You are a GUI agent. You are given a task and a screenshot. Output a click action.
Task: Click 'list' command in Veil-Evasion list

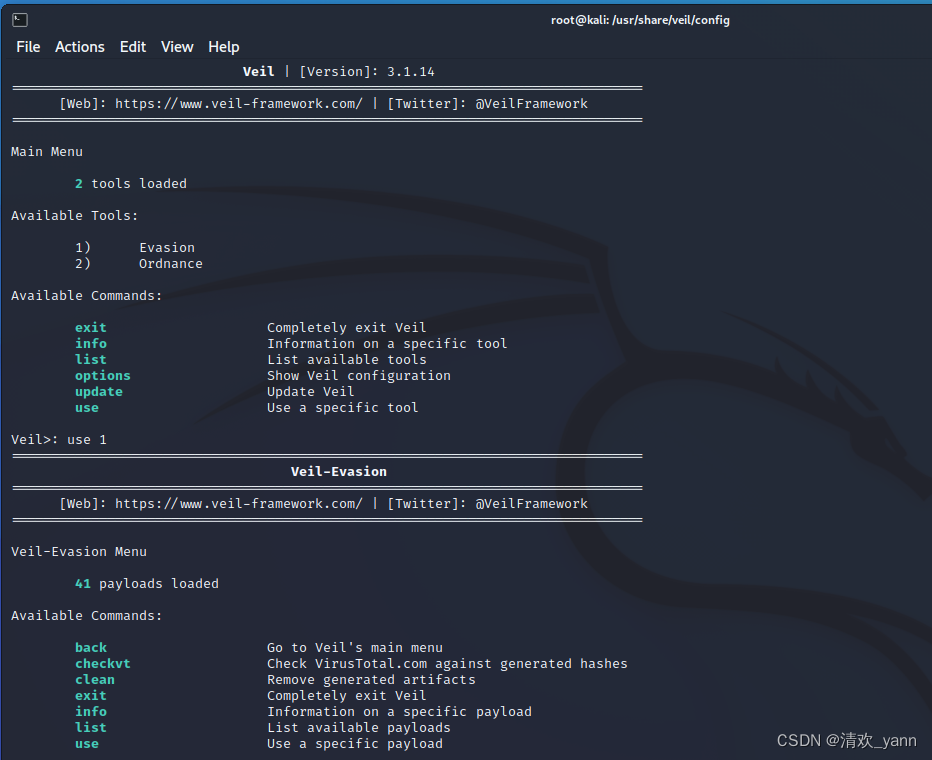[90, 728]
